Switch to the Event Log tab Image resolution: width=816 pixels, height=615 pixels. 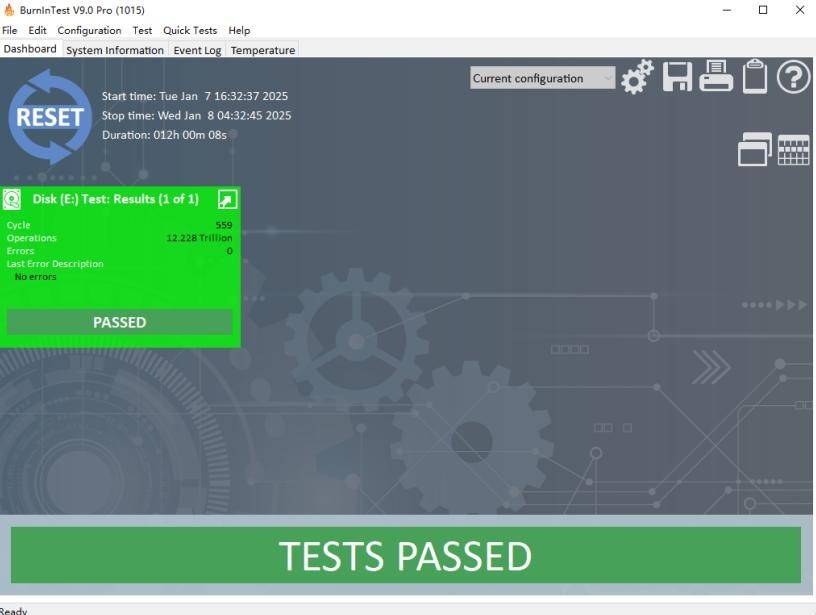click(197, 50)
